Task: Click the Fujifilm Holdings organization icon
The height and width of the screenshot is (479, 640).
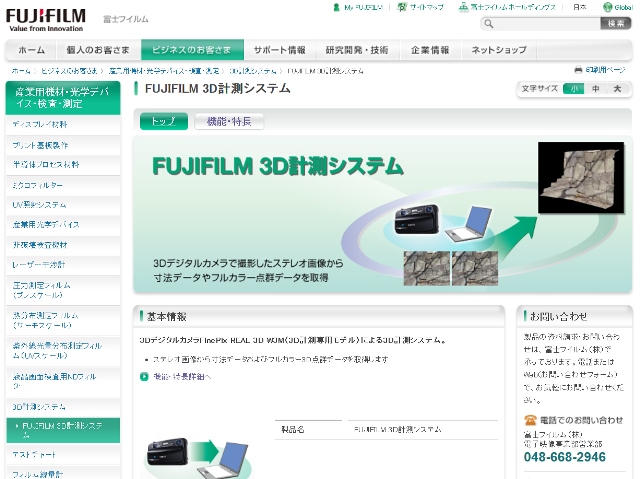Action: 463,7
